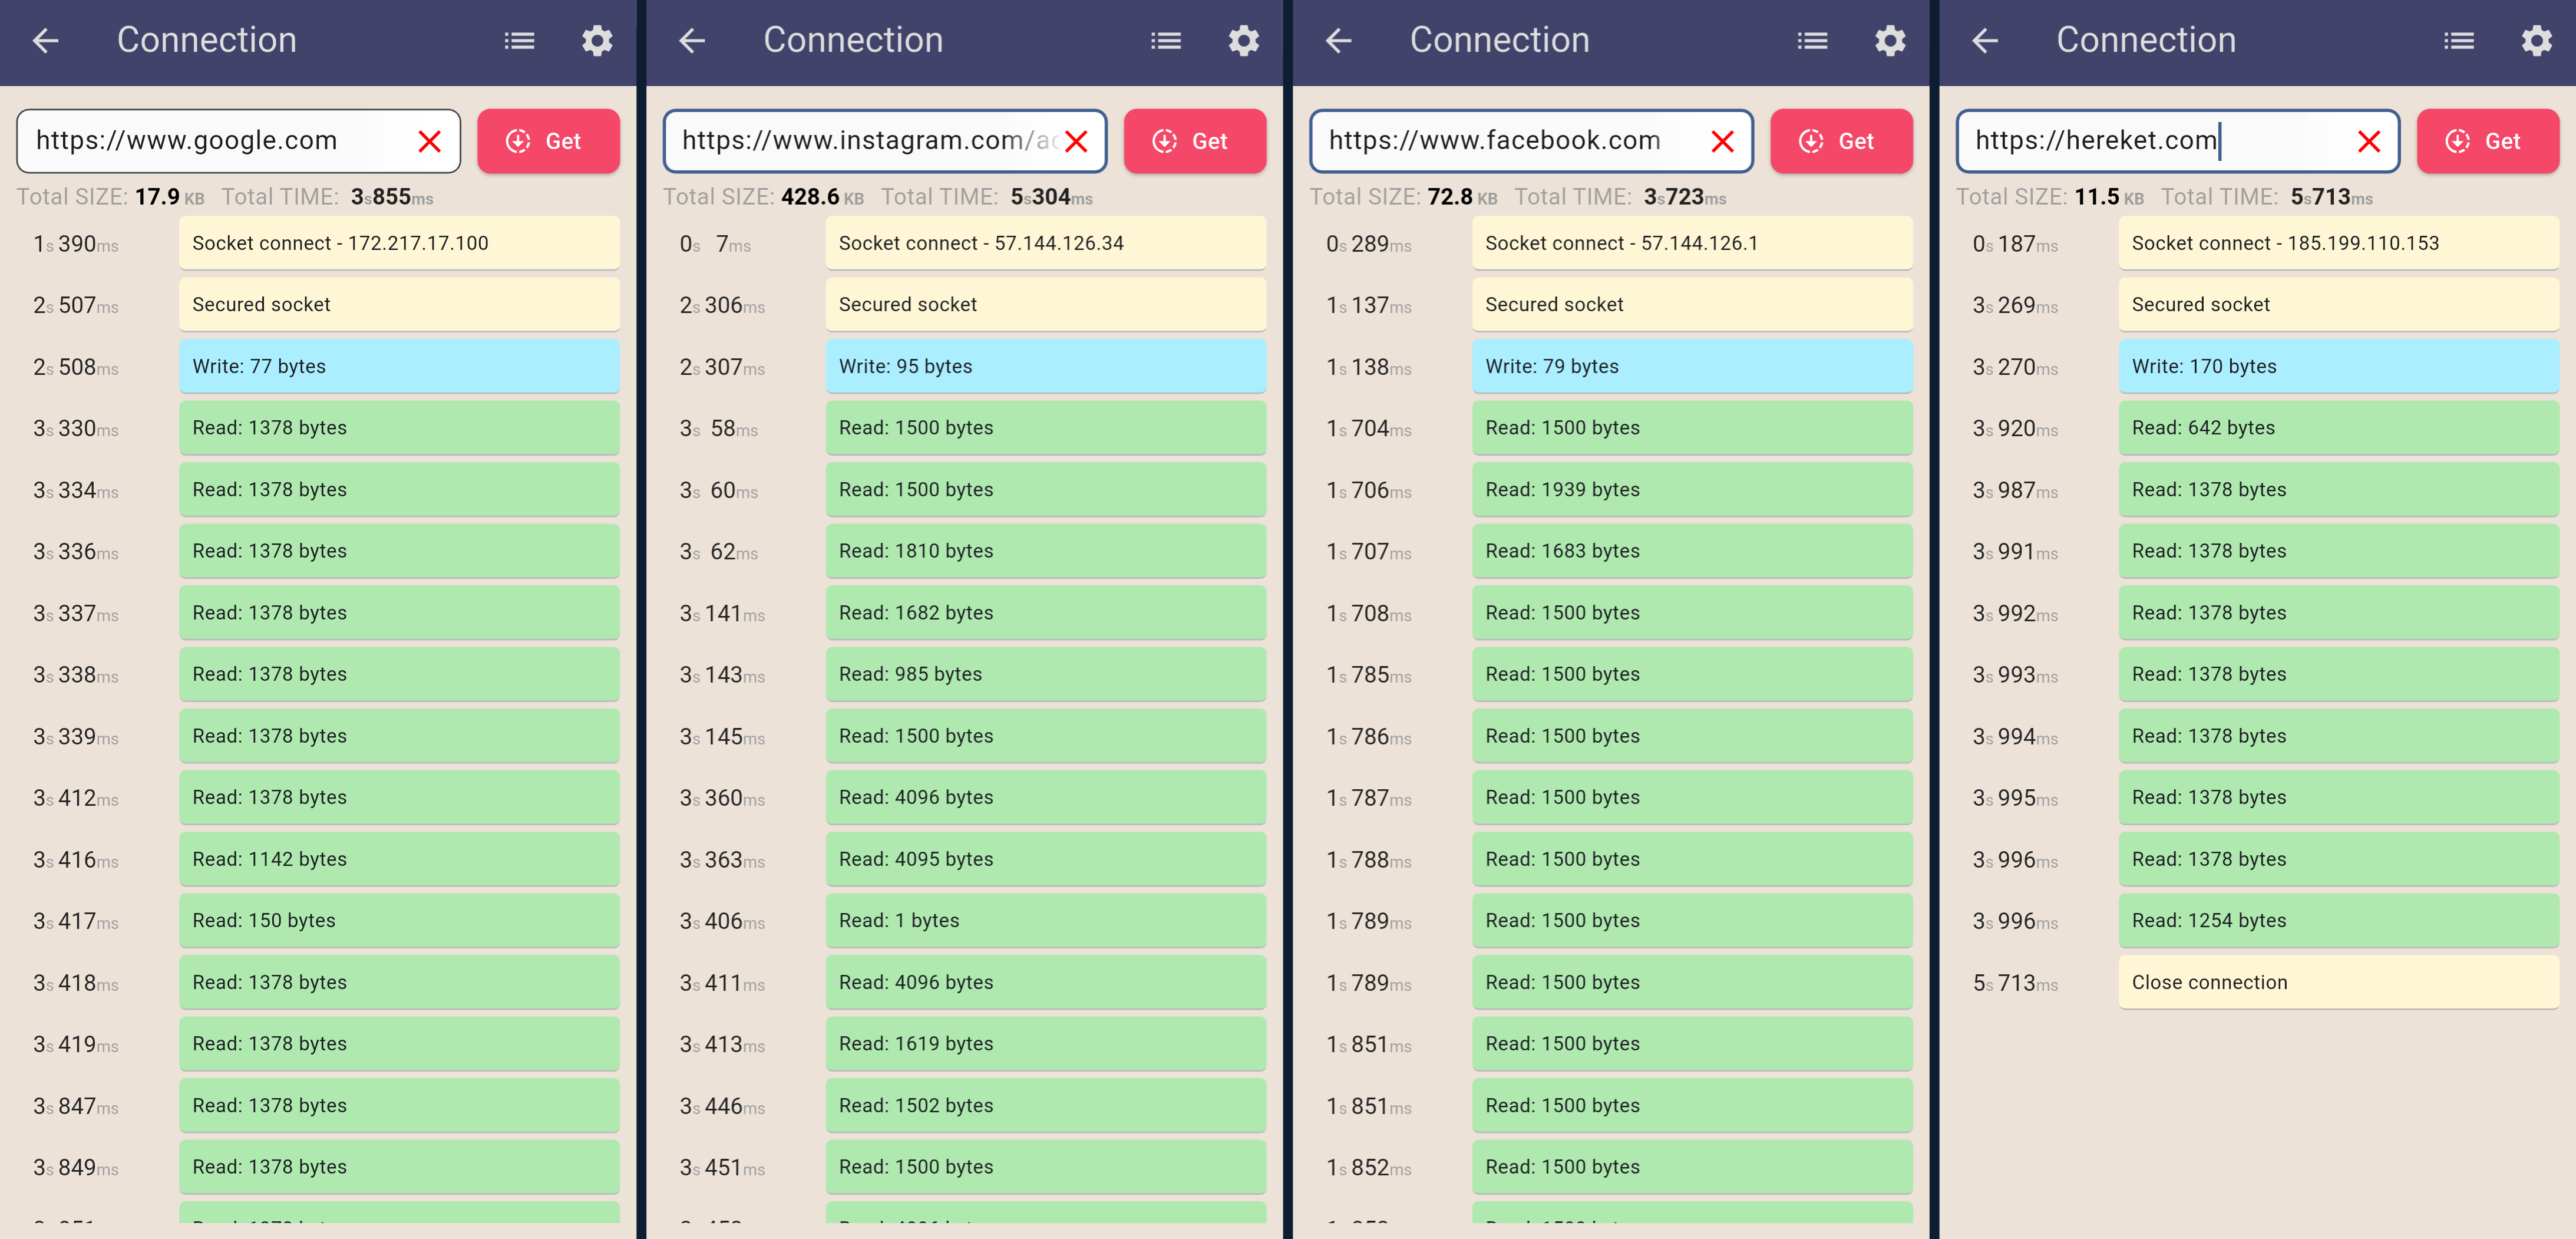Tap Get button next to google.com URL
Screen dimensions: 2576x1239
[x=548, y=141]
